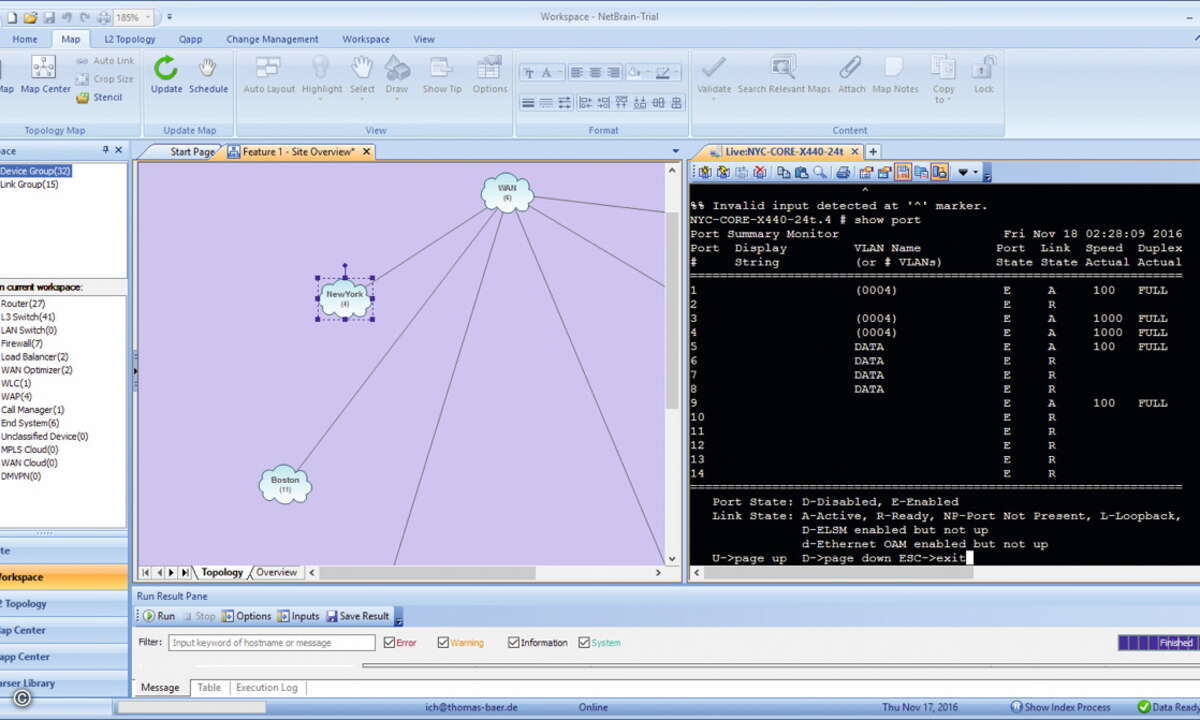Open the map tab list dropdown arrow

click(x=676, y=152)
